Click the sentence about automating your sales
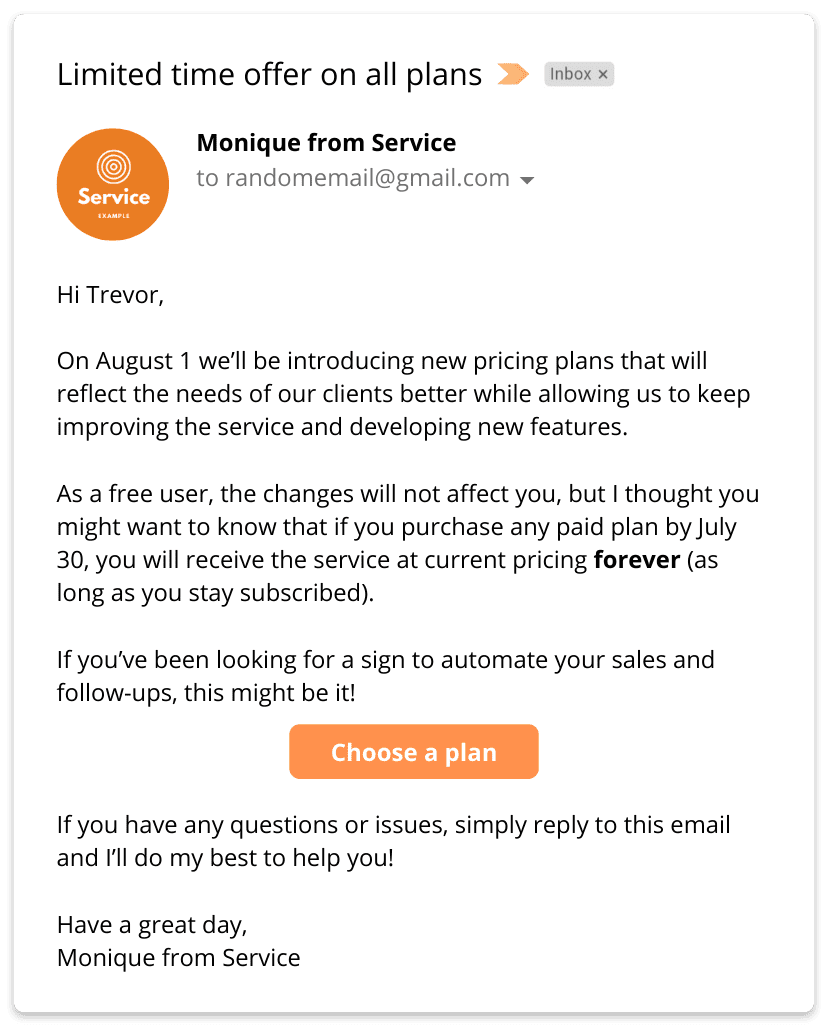The width and height of the screenshot is (828, 1026). tap(385, 676)
